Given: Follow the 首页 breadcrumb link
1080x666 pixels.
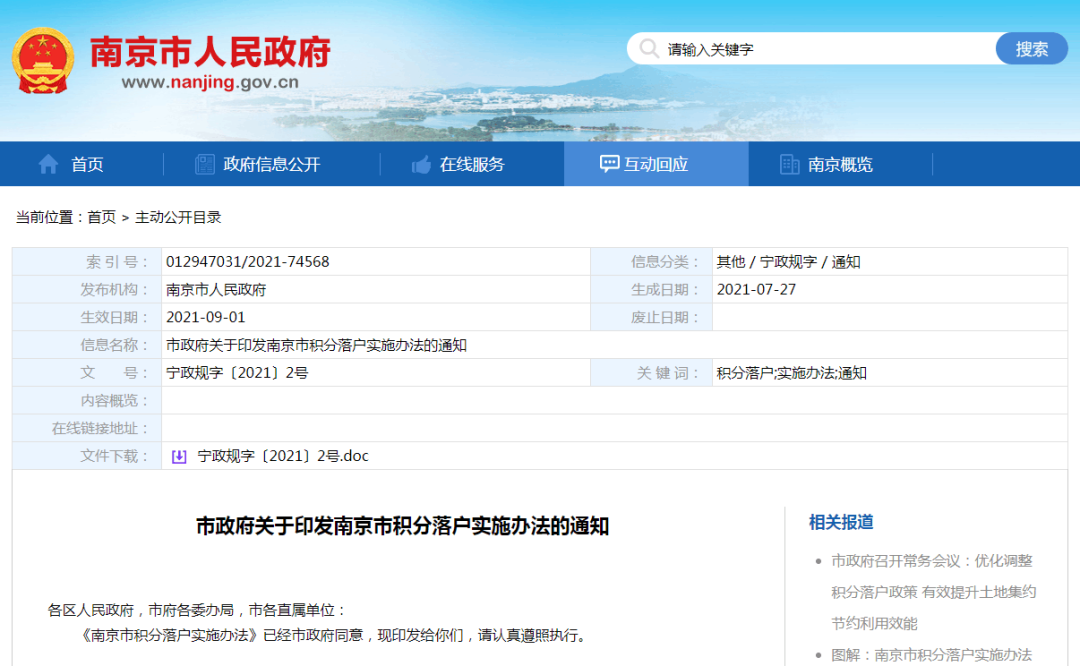Looking at the screenshot, I should point(101,217).
